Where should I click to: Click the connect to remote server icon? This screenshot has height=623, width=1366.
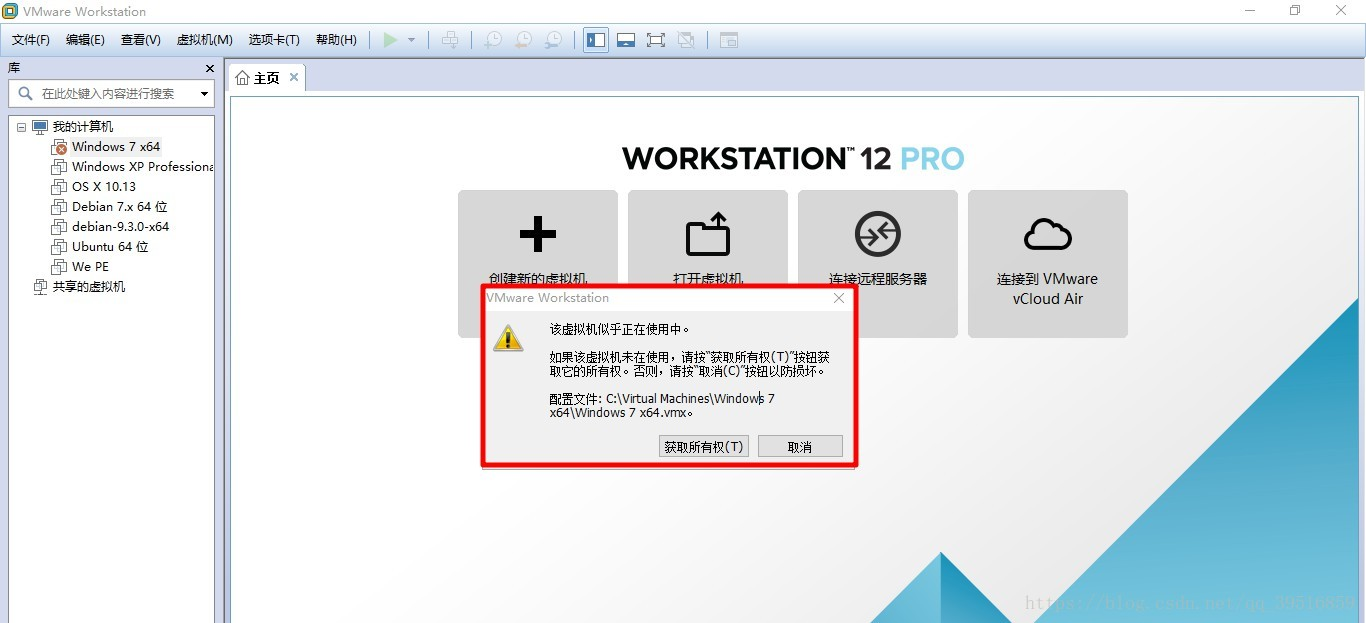point(878,235)
